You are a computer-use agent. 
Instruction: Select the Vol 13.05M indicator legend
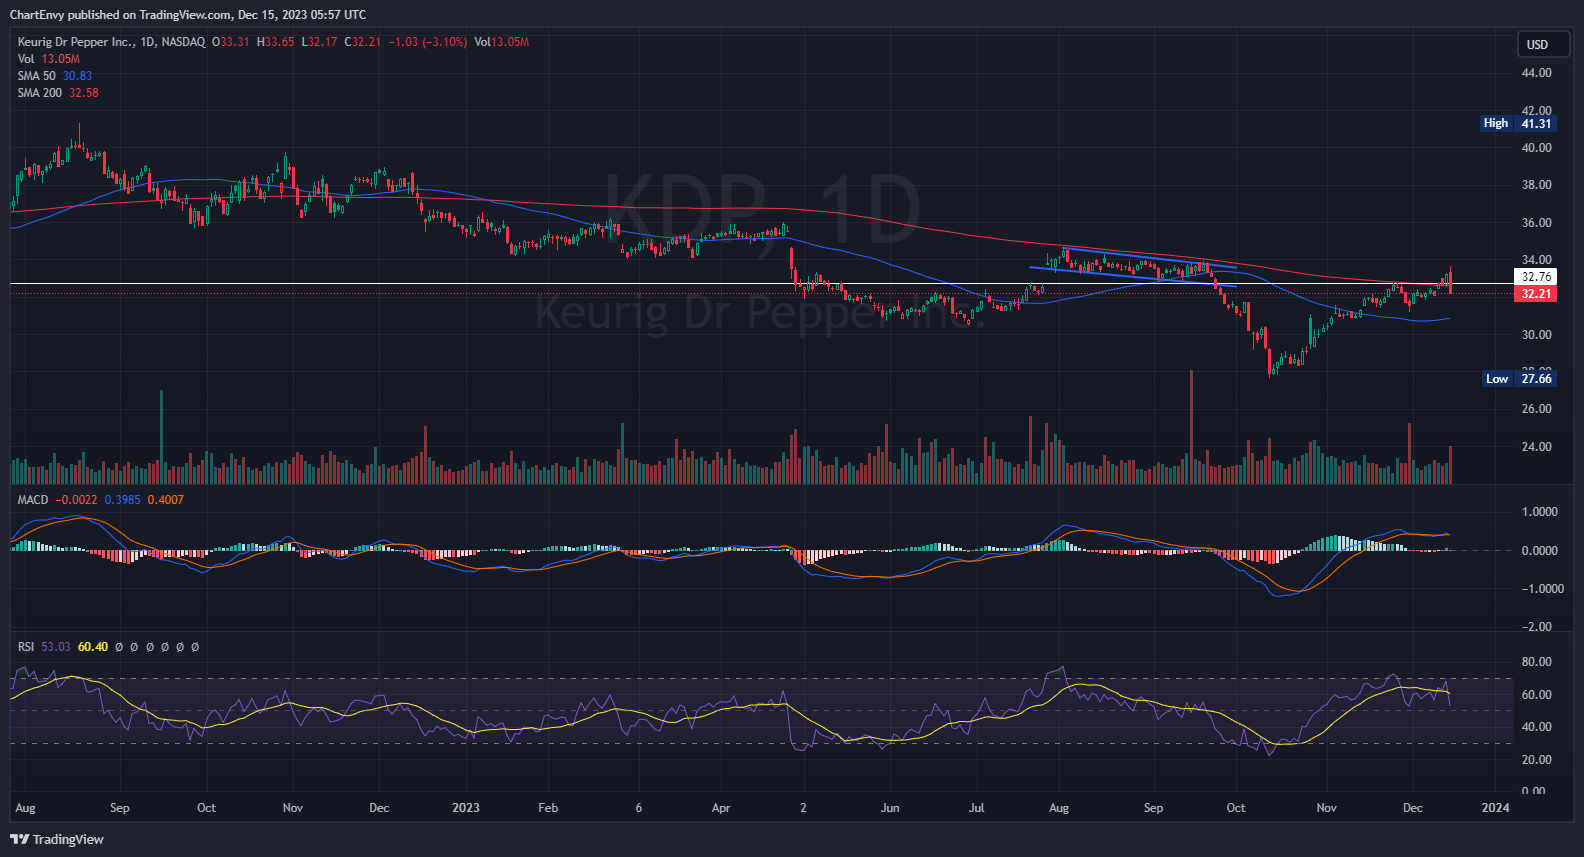tap(48, 59)
